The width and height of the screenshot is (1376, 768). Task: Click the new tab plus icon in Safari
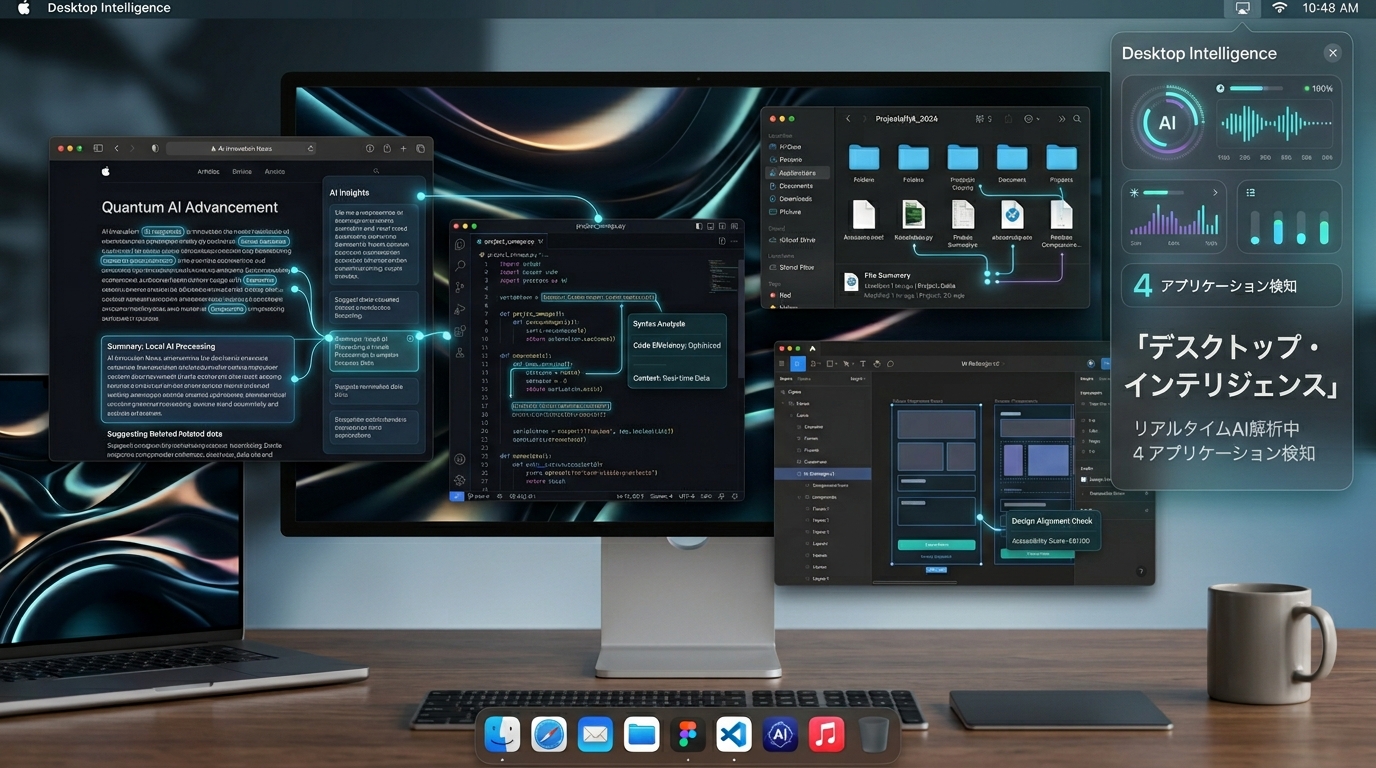click(404, 148)
